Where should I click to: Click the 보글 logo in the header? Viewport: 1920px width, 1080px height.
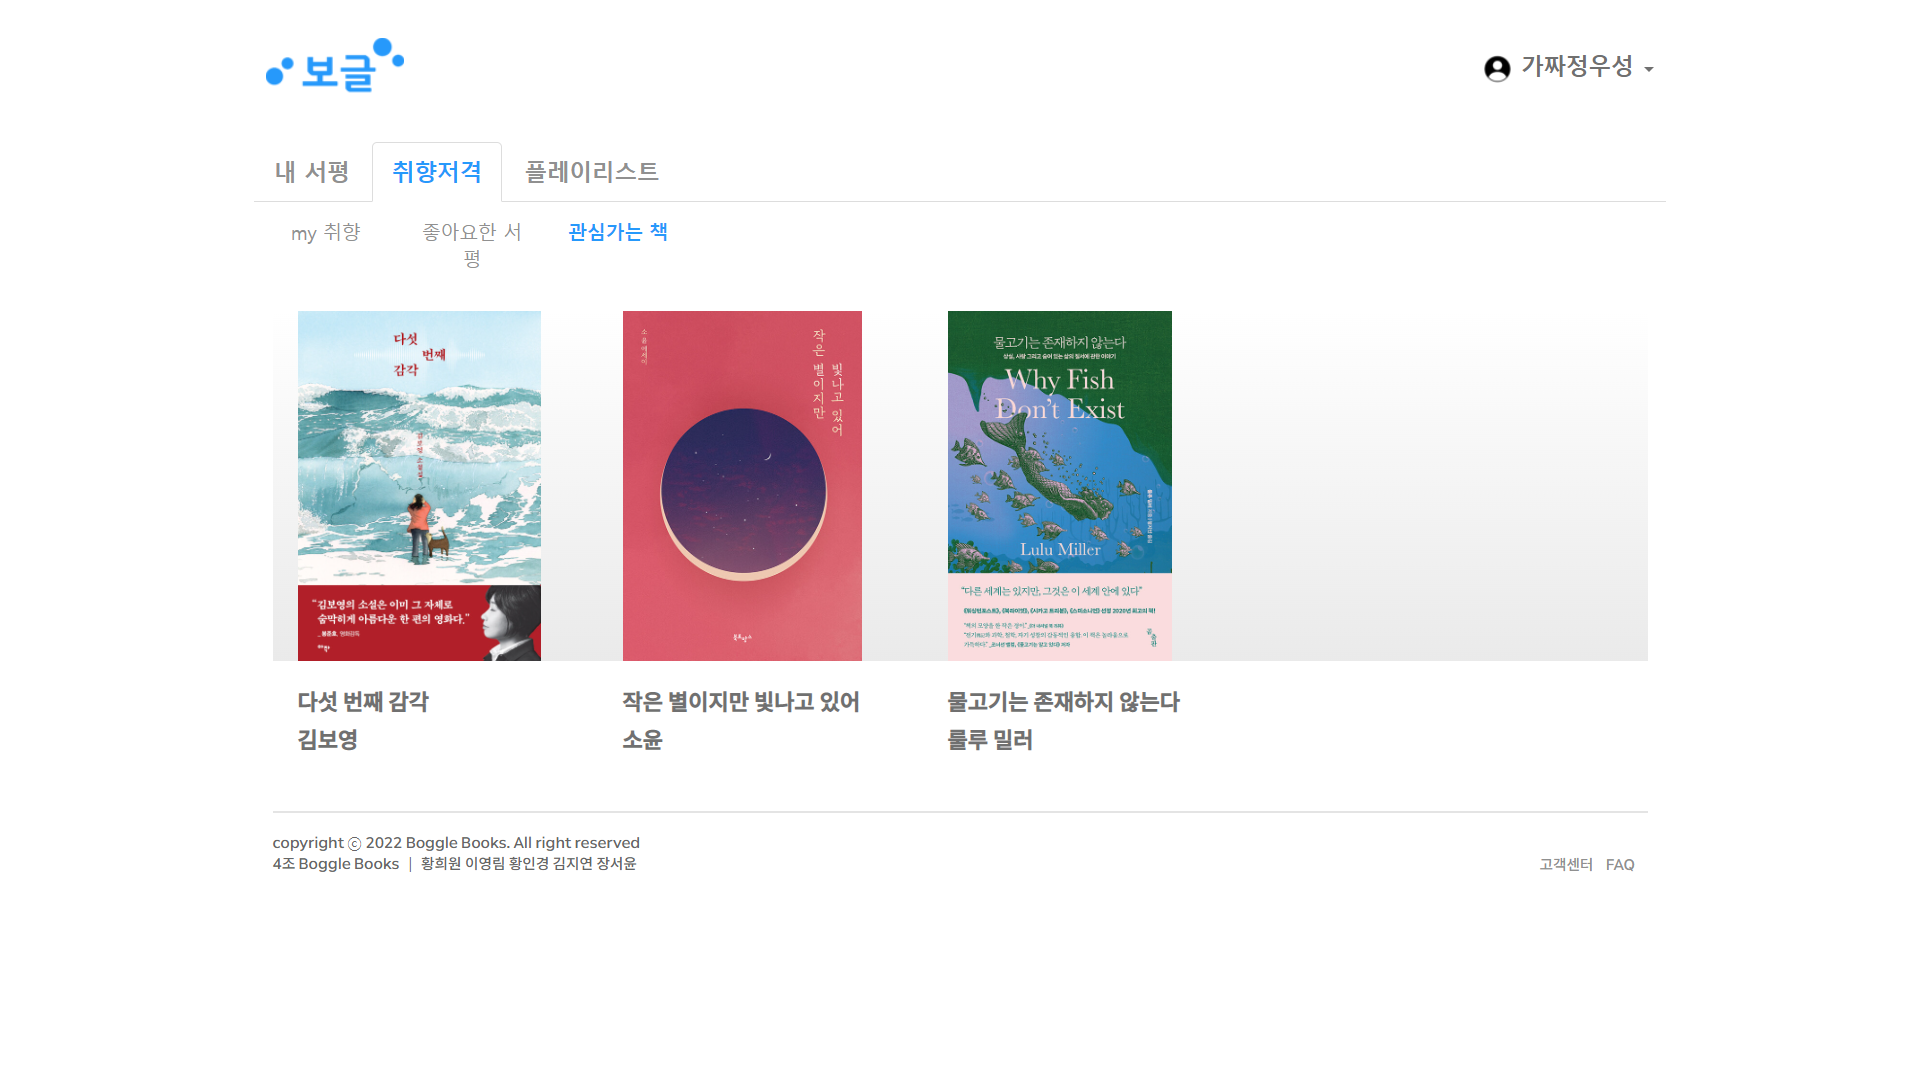[335, 66]
